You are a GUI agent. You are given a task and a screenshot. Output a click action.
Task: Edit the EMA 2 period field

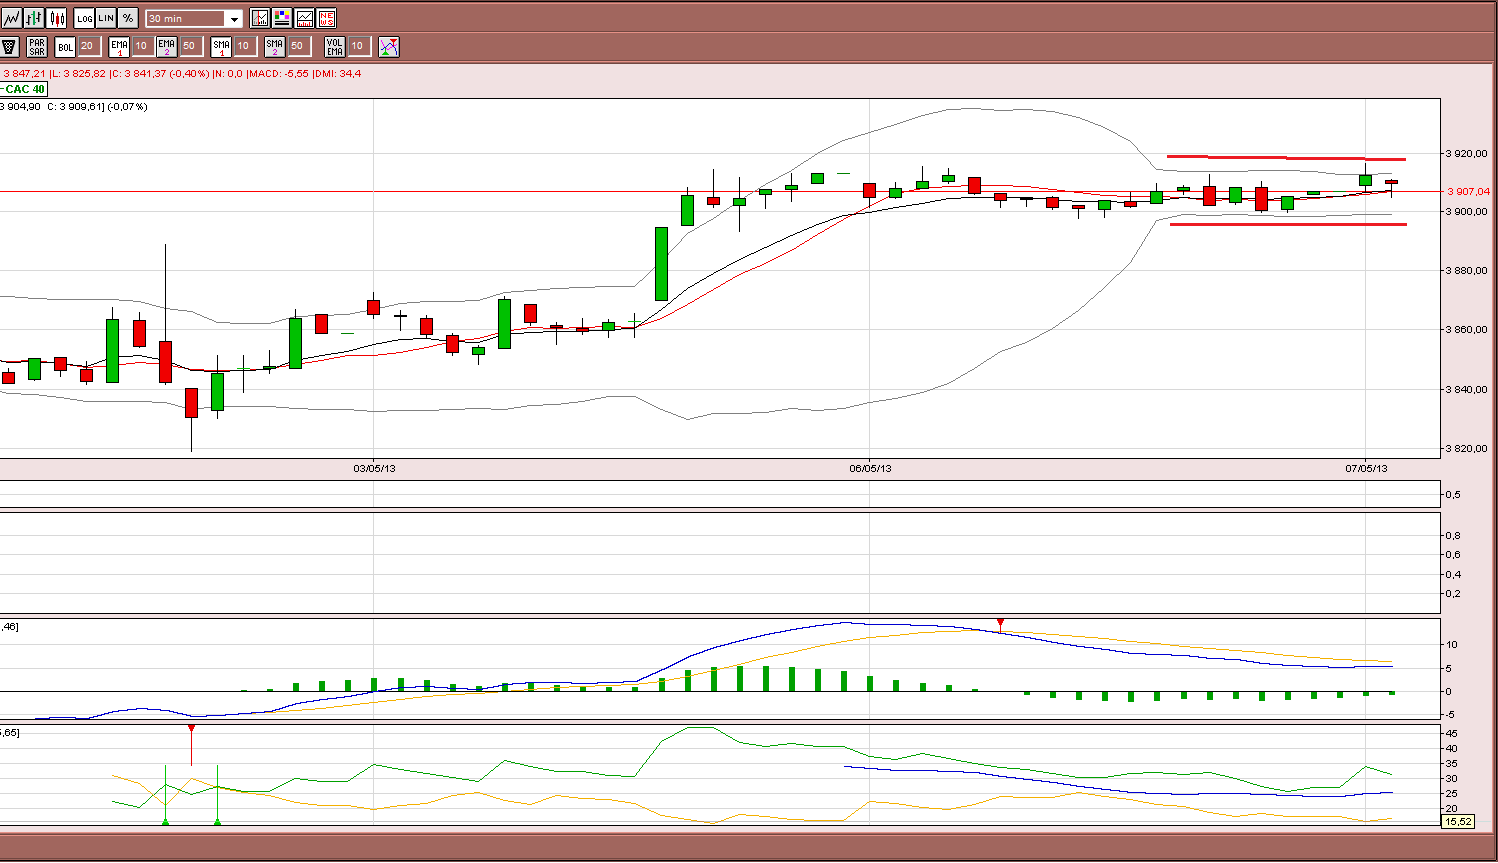[190, 46]
